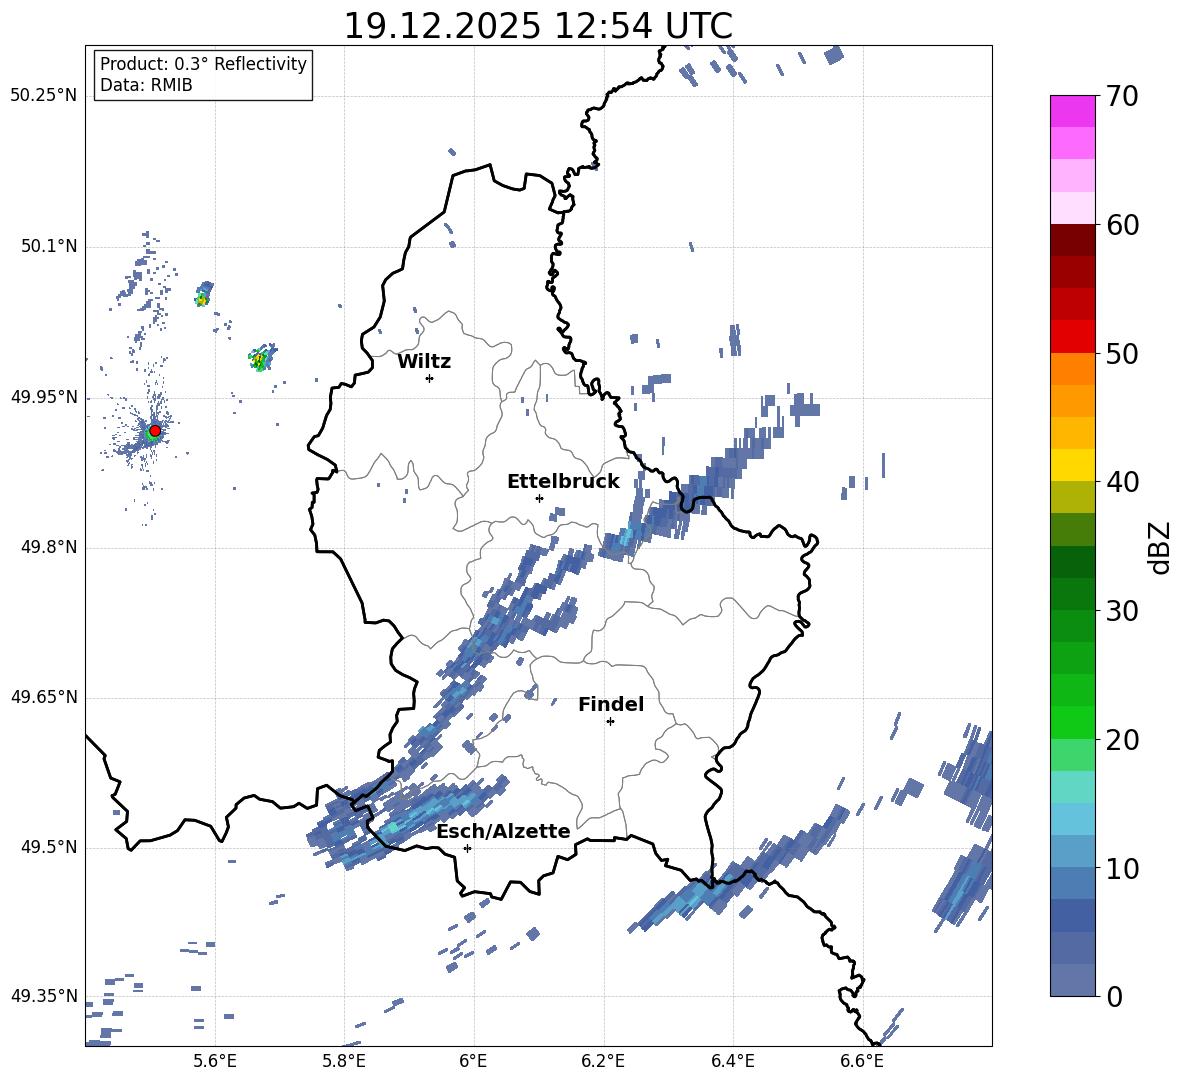Pick the dark red swatch just below 60 dBZ

(x=1072, y=240)
